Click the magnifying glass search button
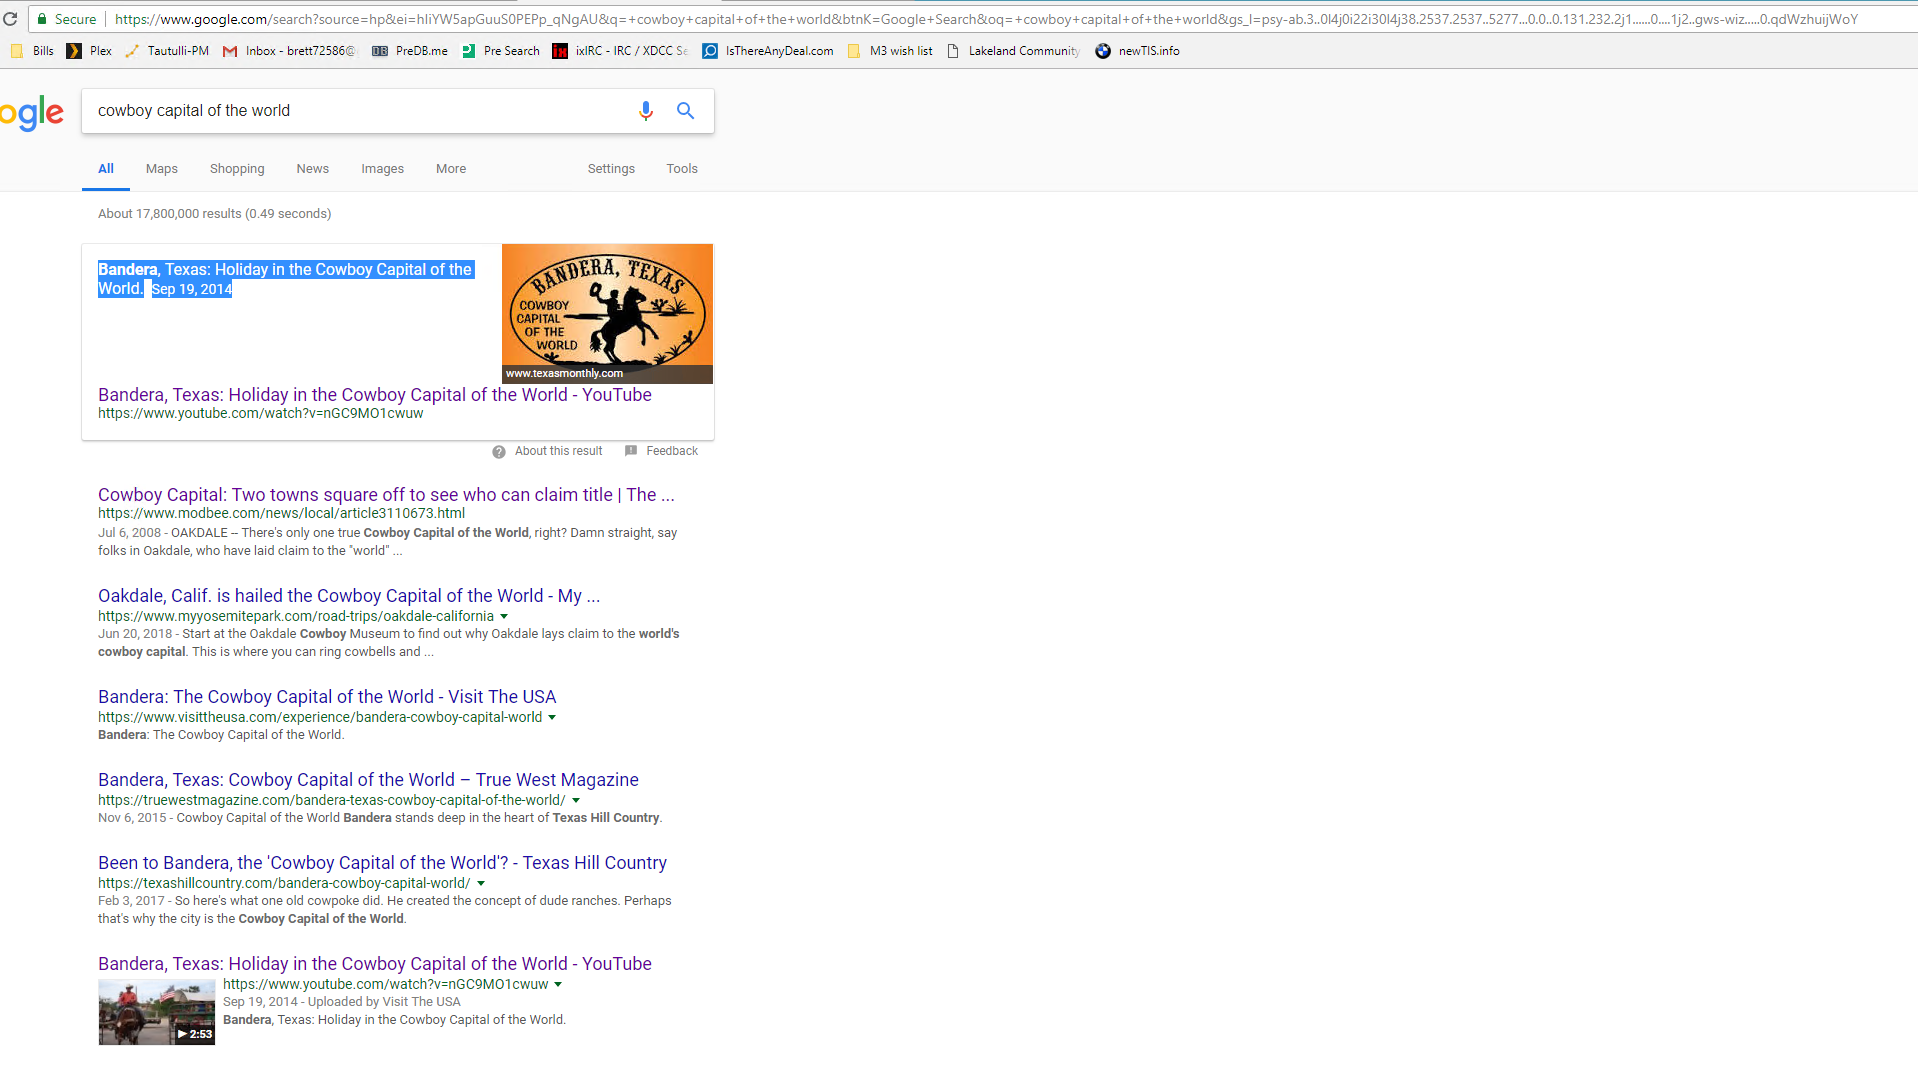 (x=685, y=111)
